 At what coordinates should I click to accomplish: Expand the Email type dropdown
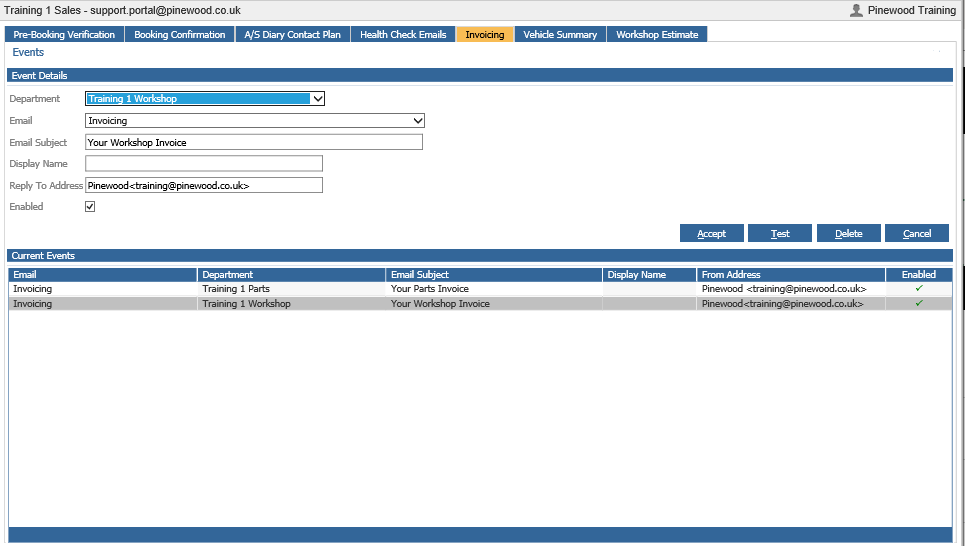pos(255,121)
